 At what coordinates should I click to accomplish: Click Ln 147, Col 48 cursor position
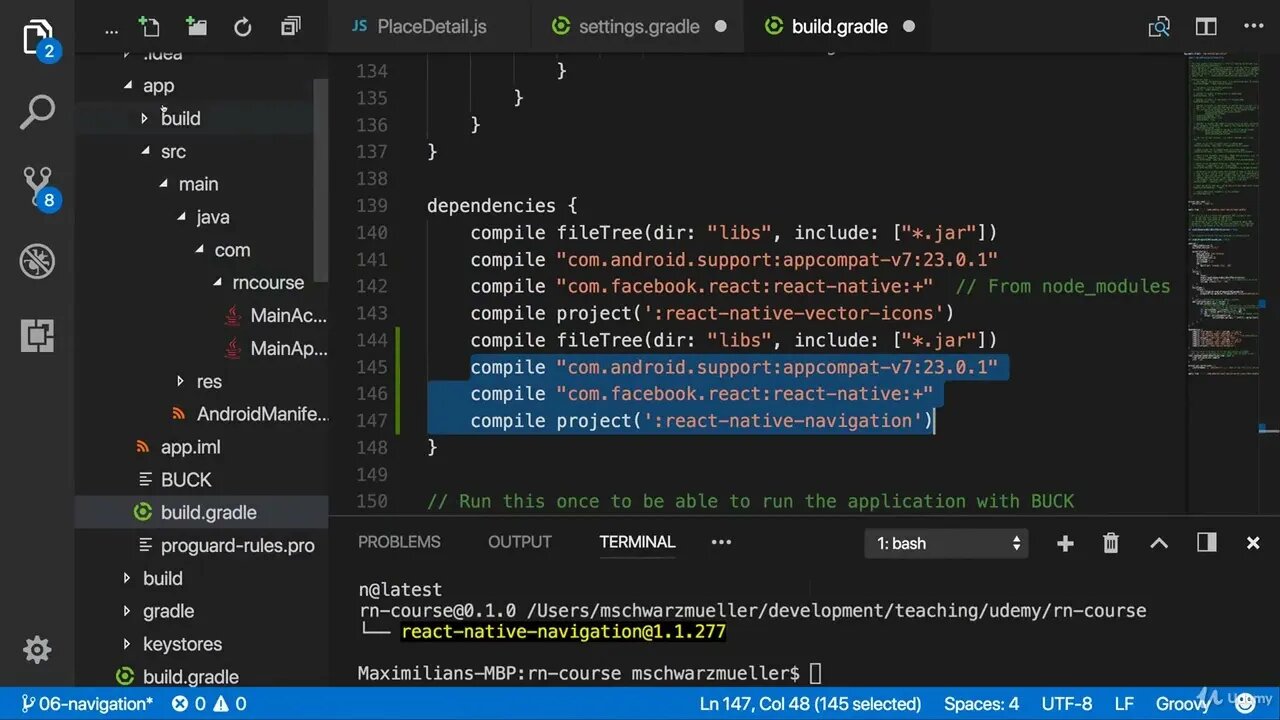click(x=810, y=704)
